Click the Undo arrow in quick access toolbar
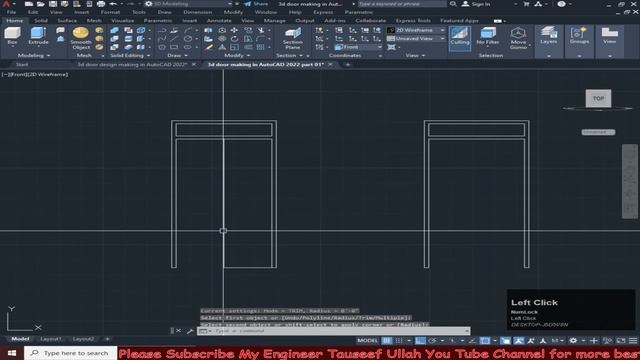The width and height of the screenshot is (640, 360). [x=113, y=4]
